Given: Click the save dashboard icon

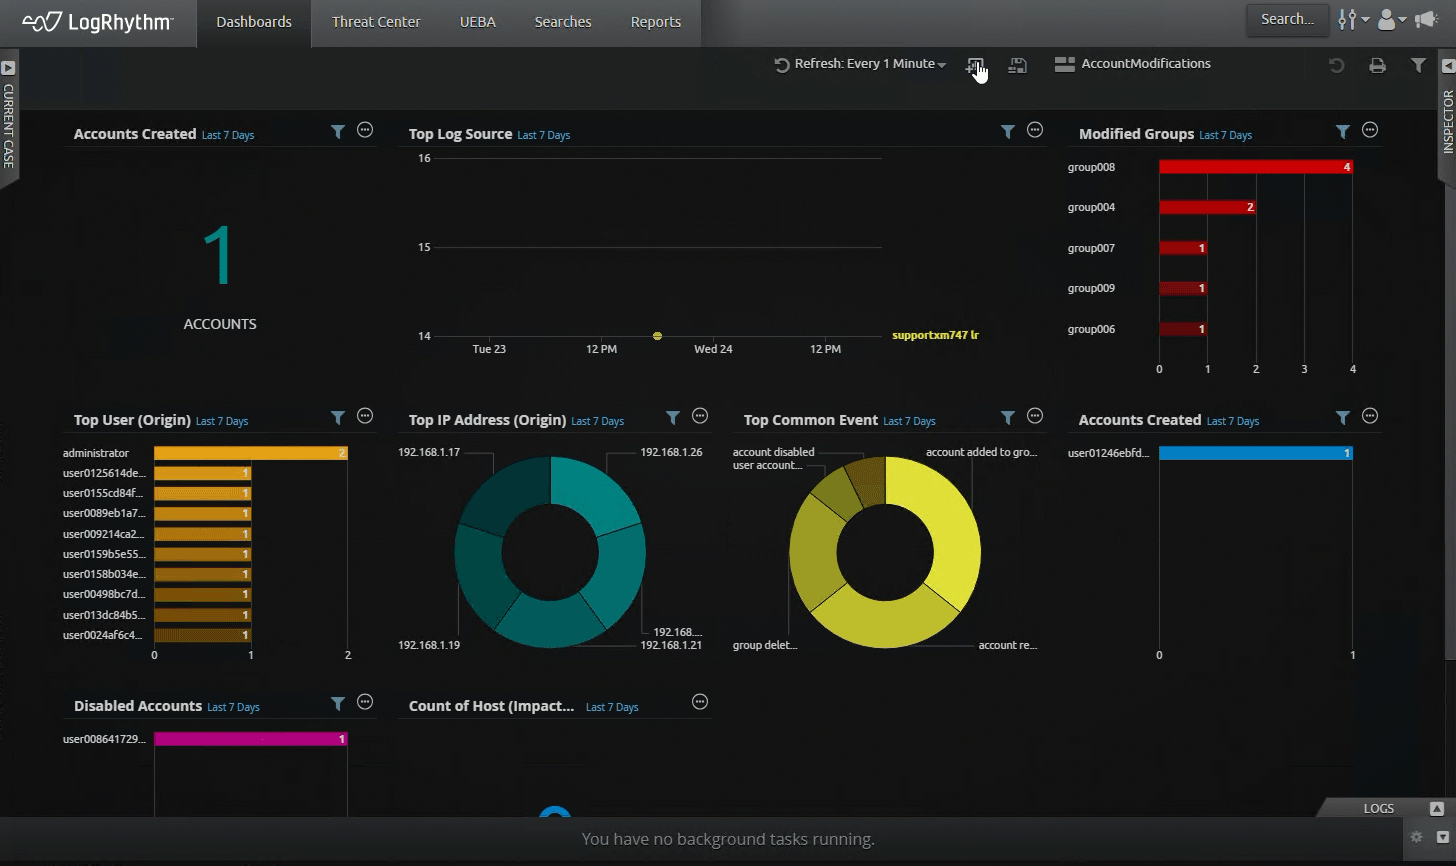Looking at the screenshot, I should coord(1017,64).
